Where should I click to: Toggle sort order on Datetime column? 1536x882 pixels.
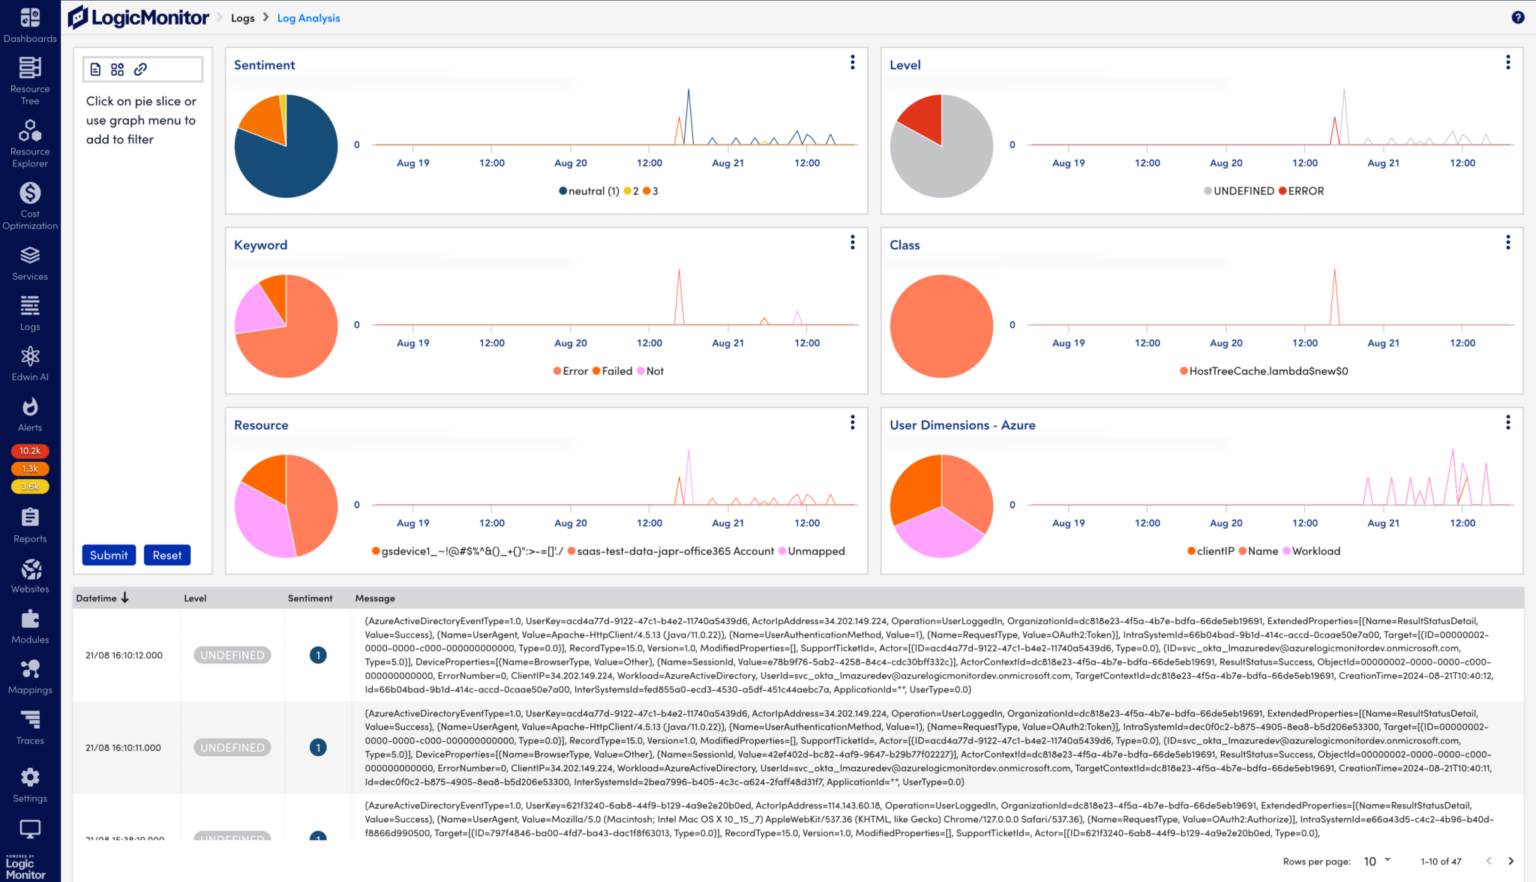(x=126, y=597)
